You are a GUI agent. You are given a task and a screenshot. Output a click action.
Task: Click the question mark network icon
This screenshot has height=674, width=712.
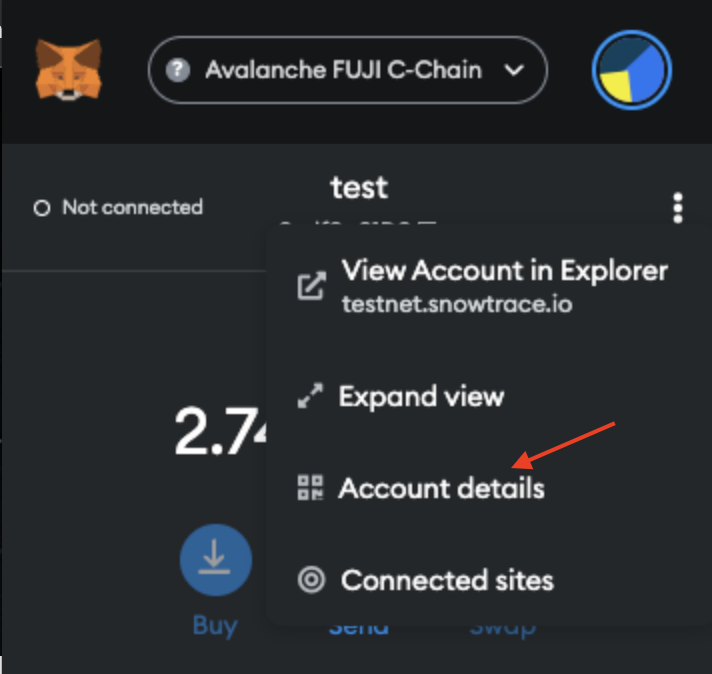[178, 70]
